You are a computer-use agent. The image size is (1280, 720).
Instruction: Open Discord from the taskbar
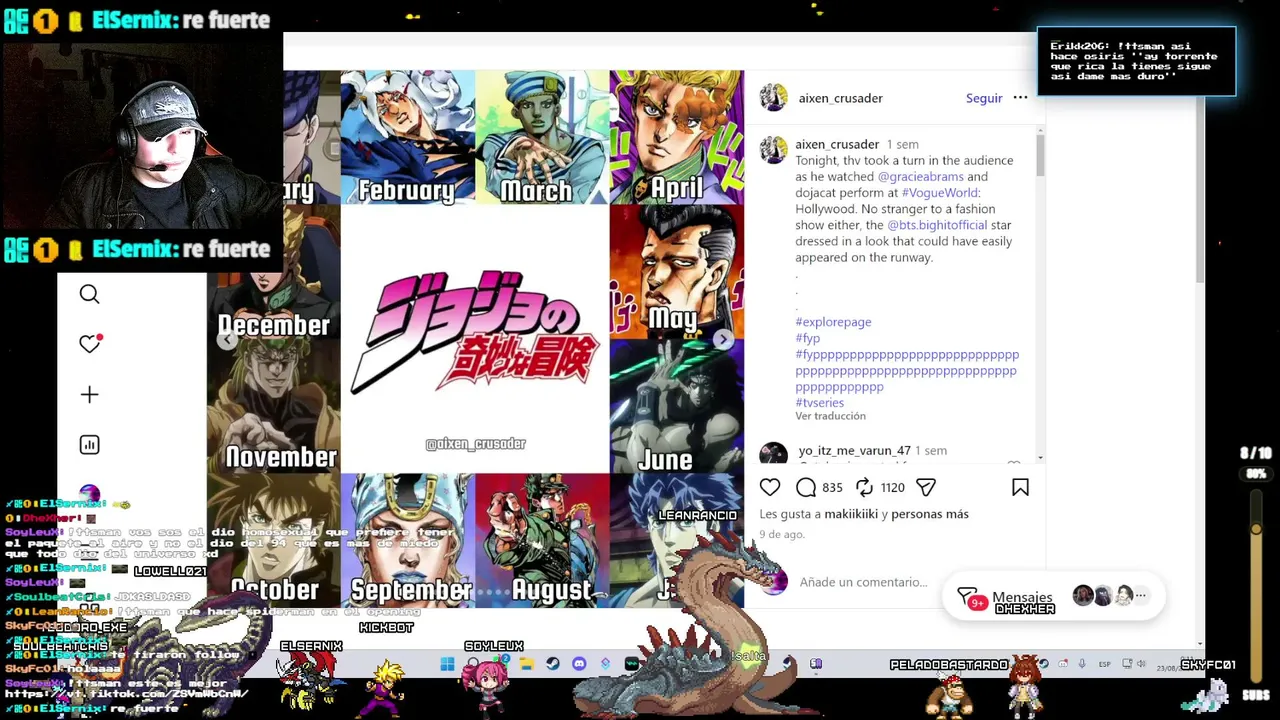579,664
